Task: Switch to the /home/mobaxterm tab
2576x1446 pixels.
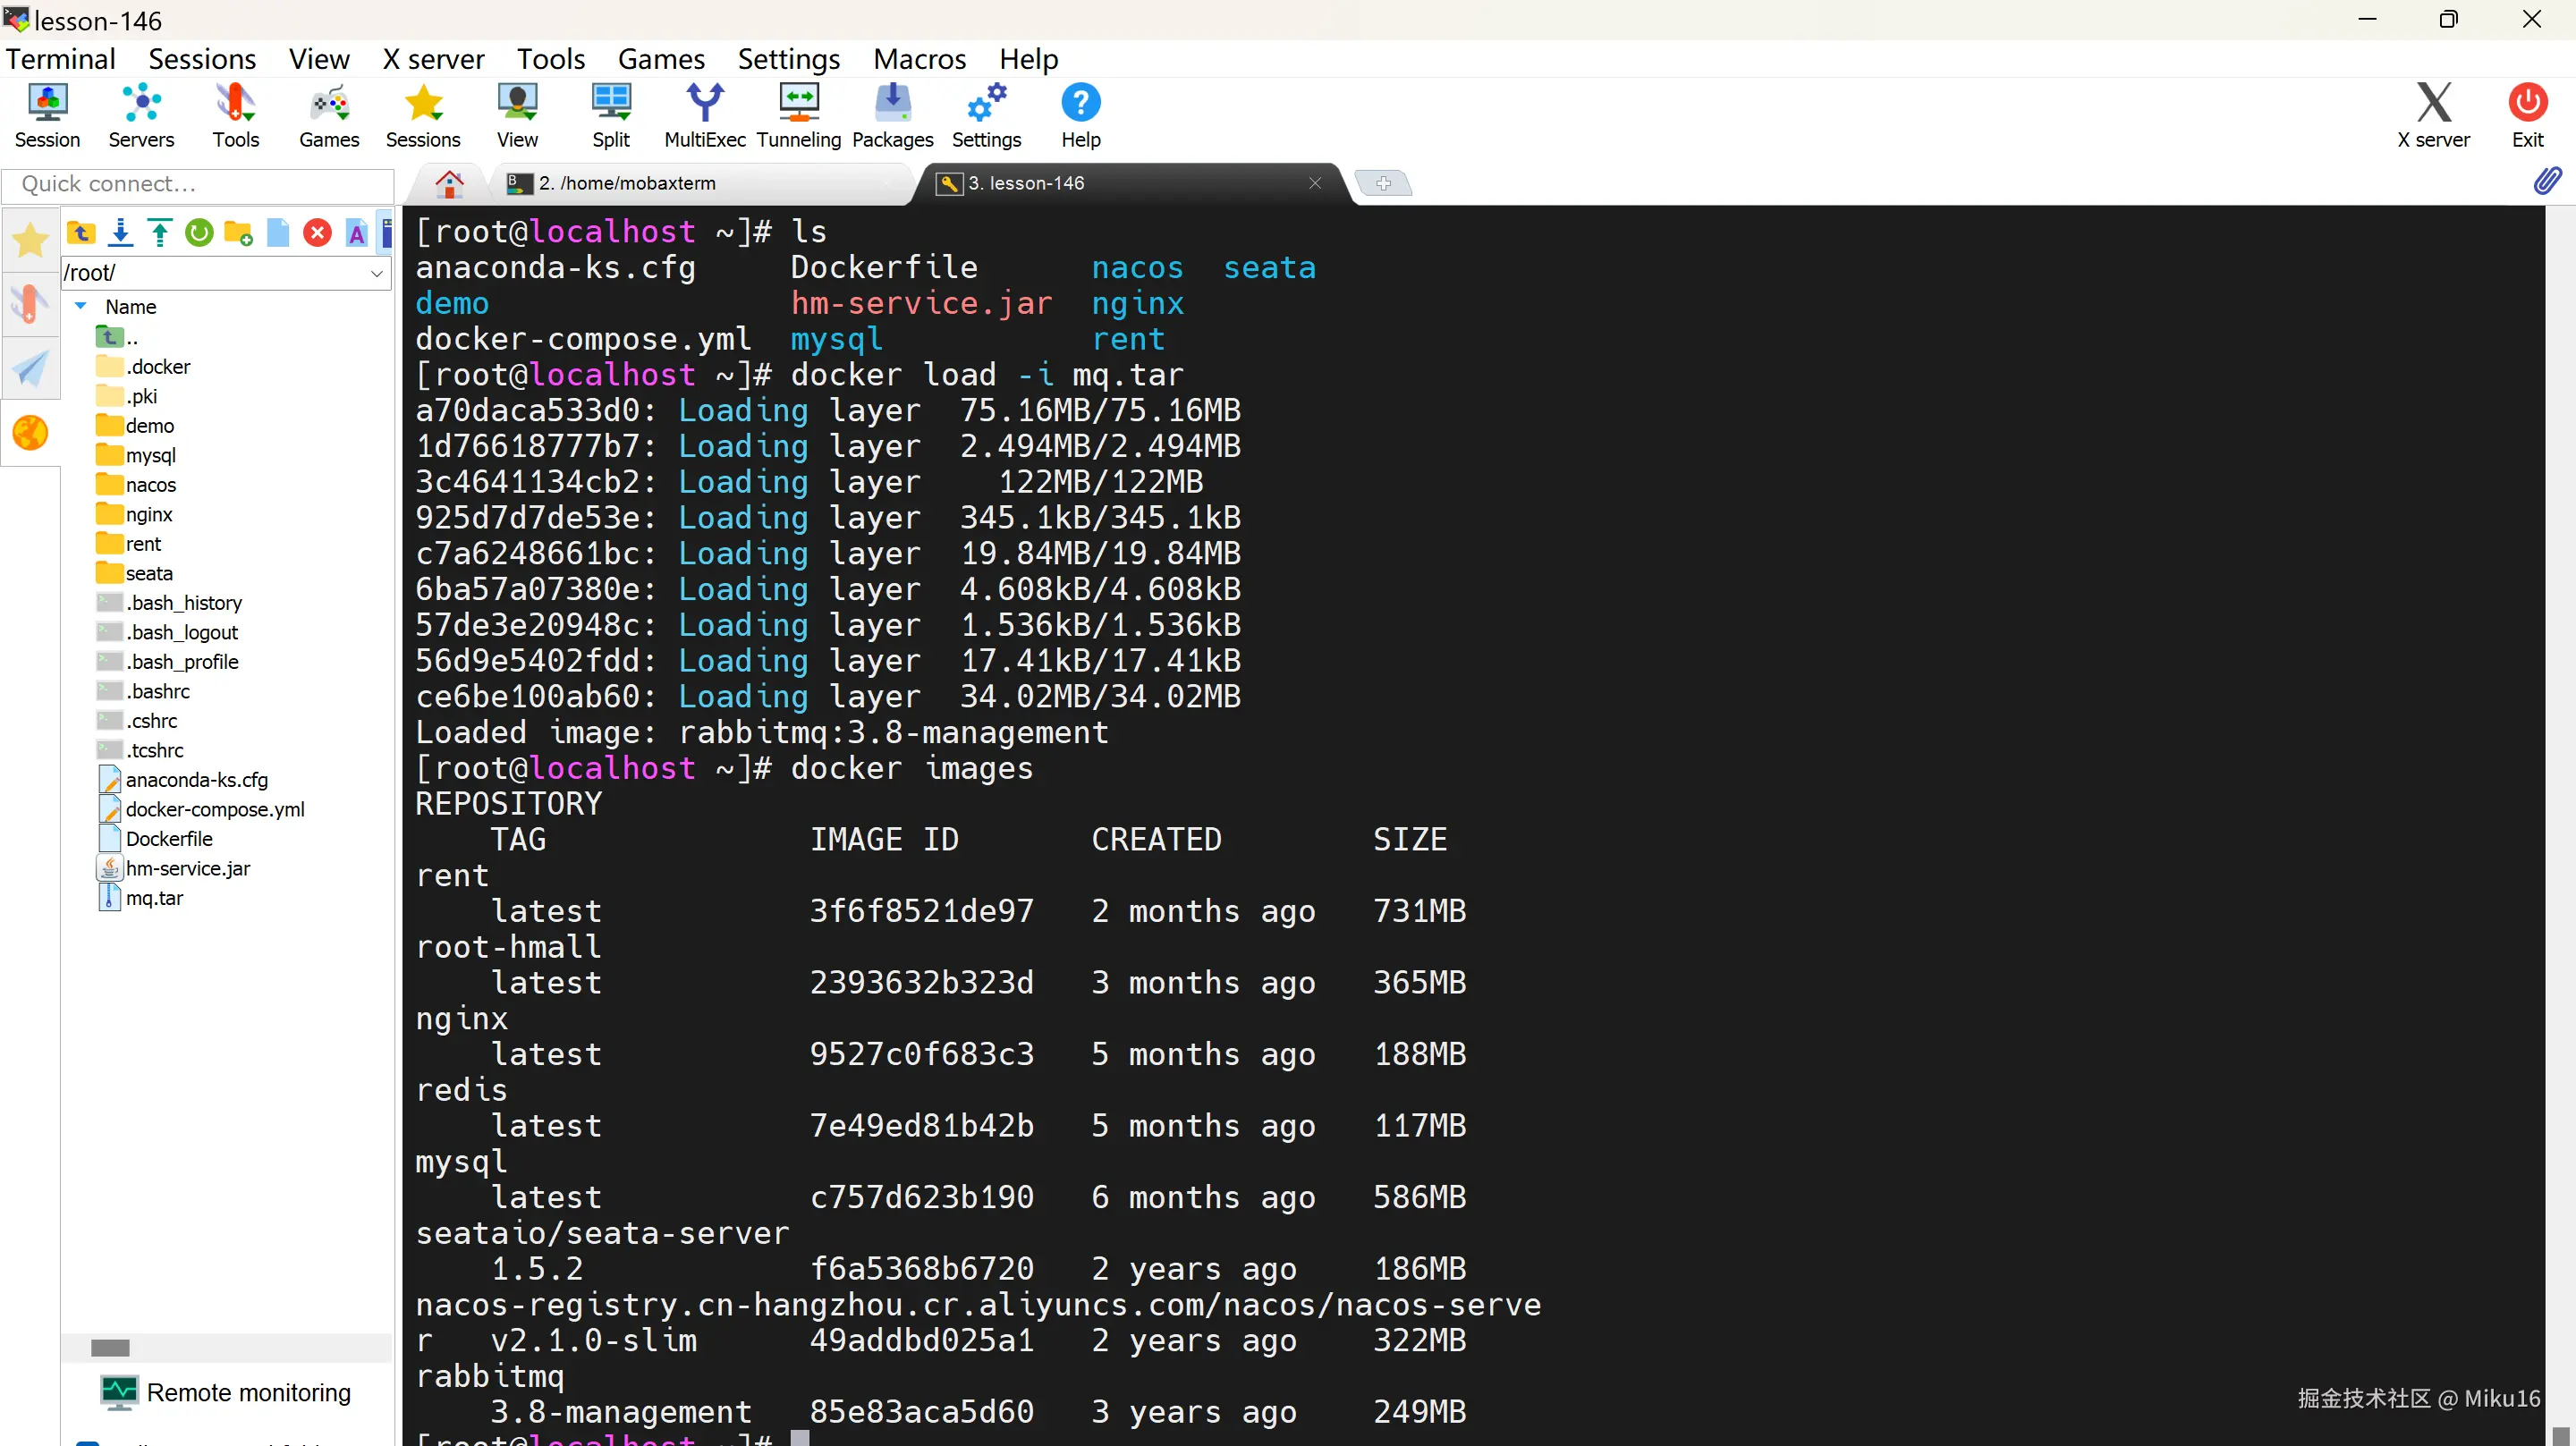Action: (627, 183)
